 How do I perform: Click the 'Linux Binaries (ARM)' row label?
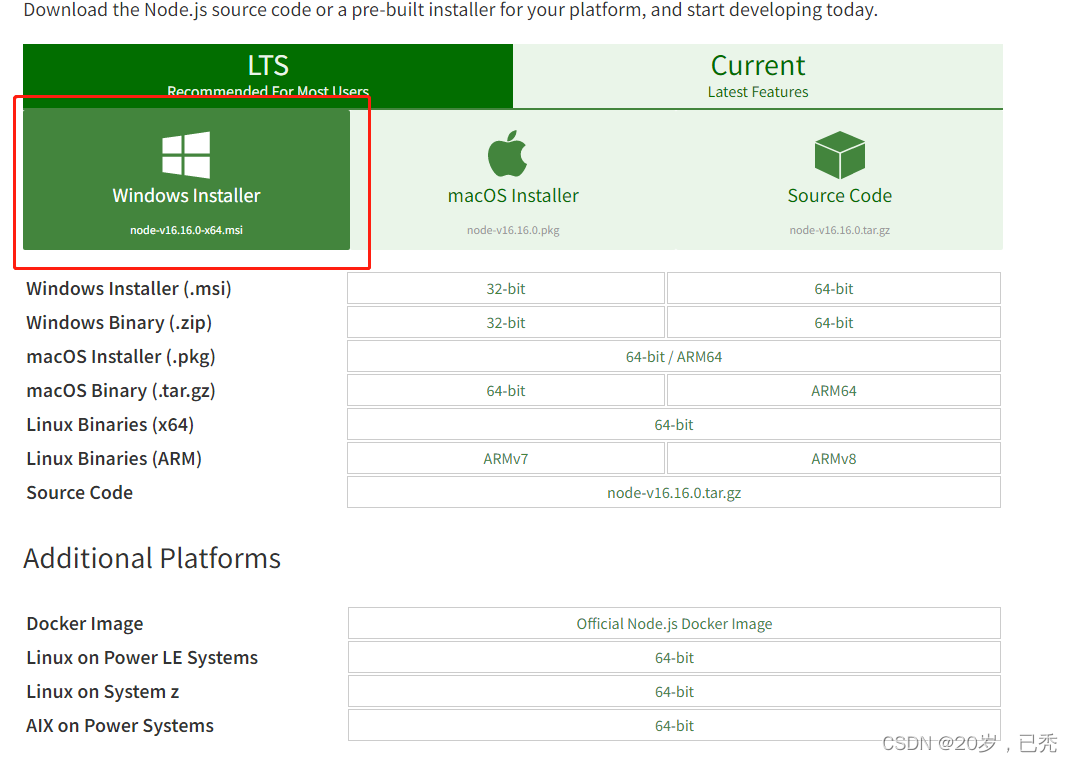[x=114, y=459]
